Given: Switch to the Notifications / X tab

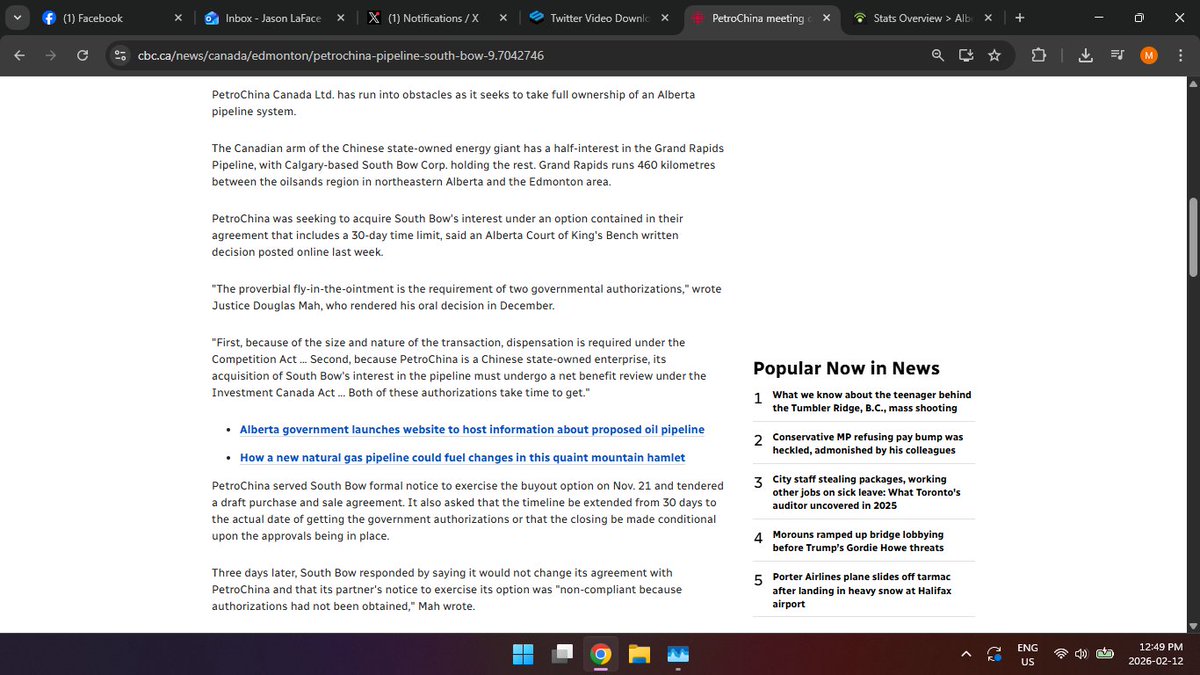Looking at the screenshot, I should pos(438,18).
